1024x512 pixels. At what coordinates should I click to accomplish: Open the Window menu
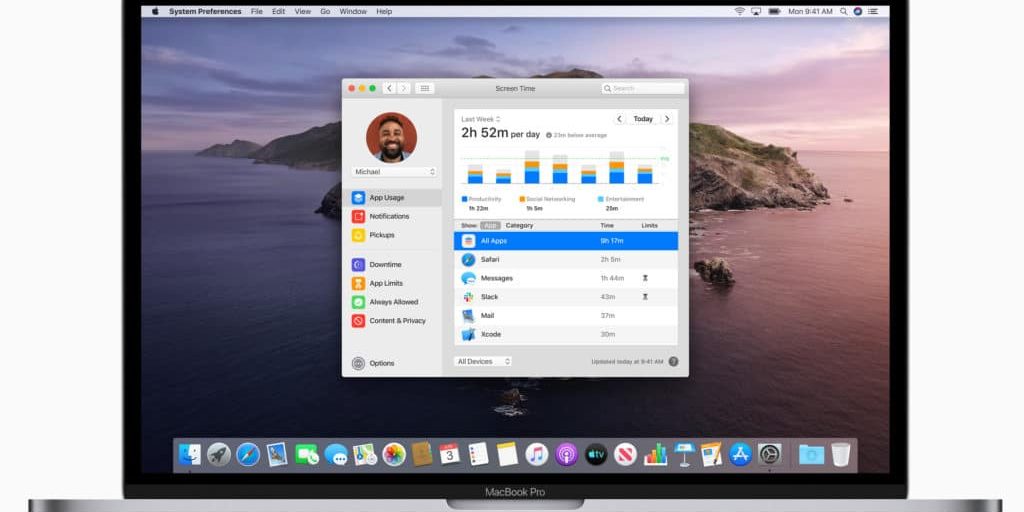353,11
